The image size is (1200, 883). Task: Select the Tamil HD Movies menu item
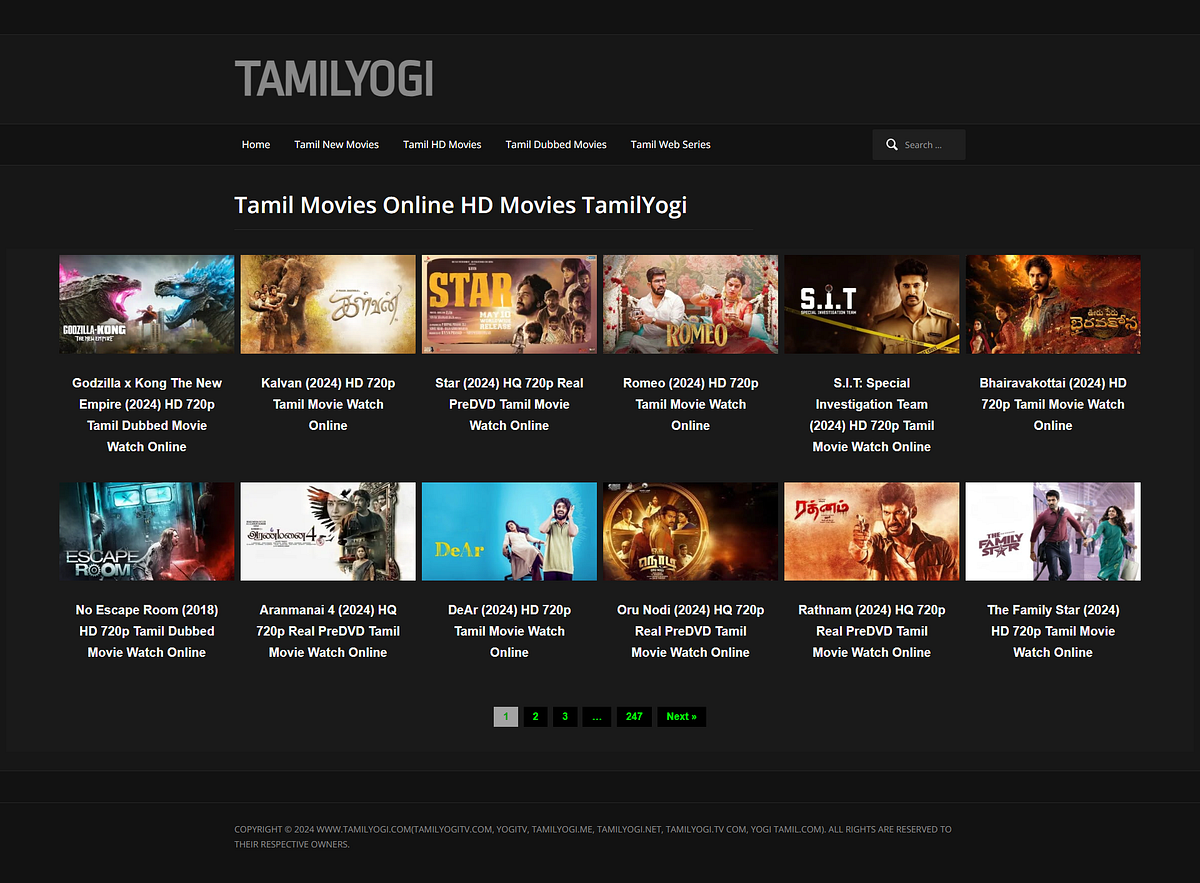[442, 144]
